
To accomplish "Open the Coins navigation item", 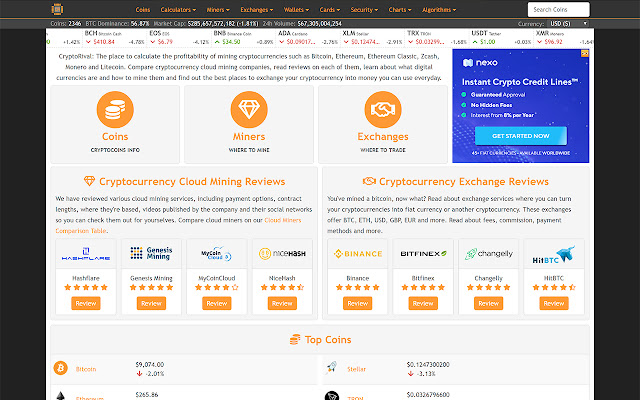I will pyautogui.click(x=143, y=9).
